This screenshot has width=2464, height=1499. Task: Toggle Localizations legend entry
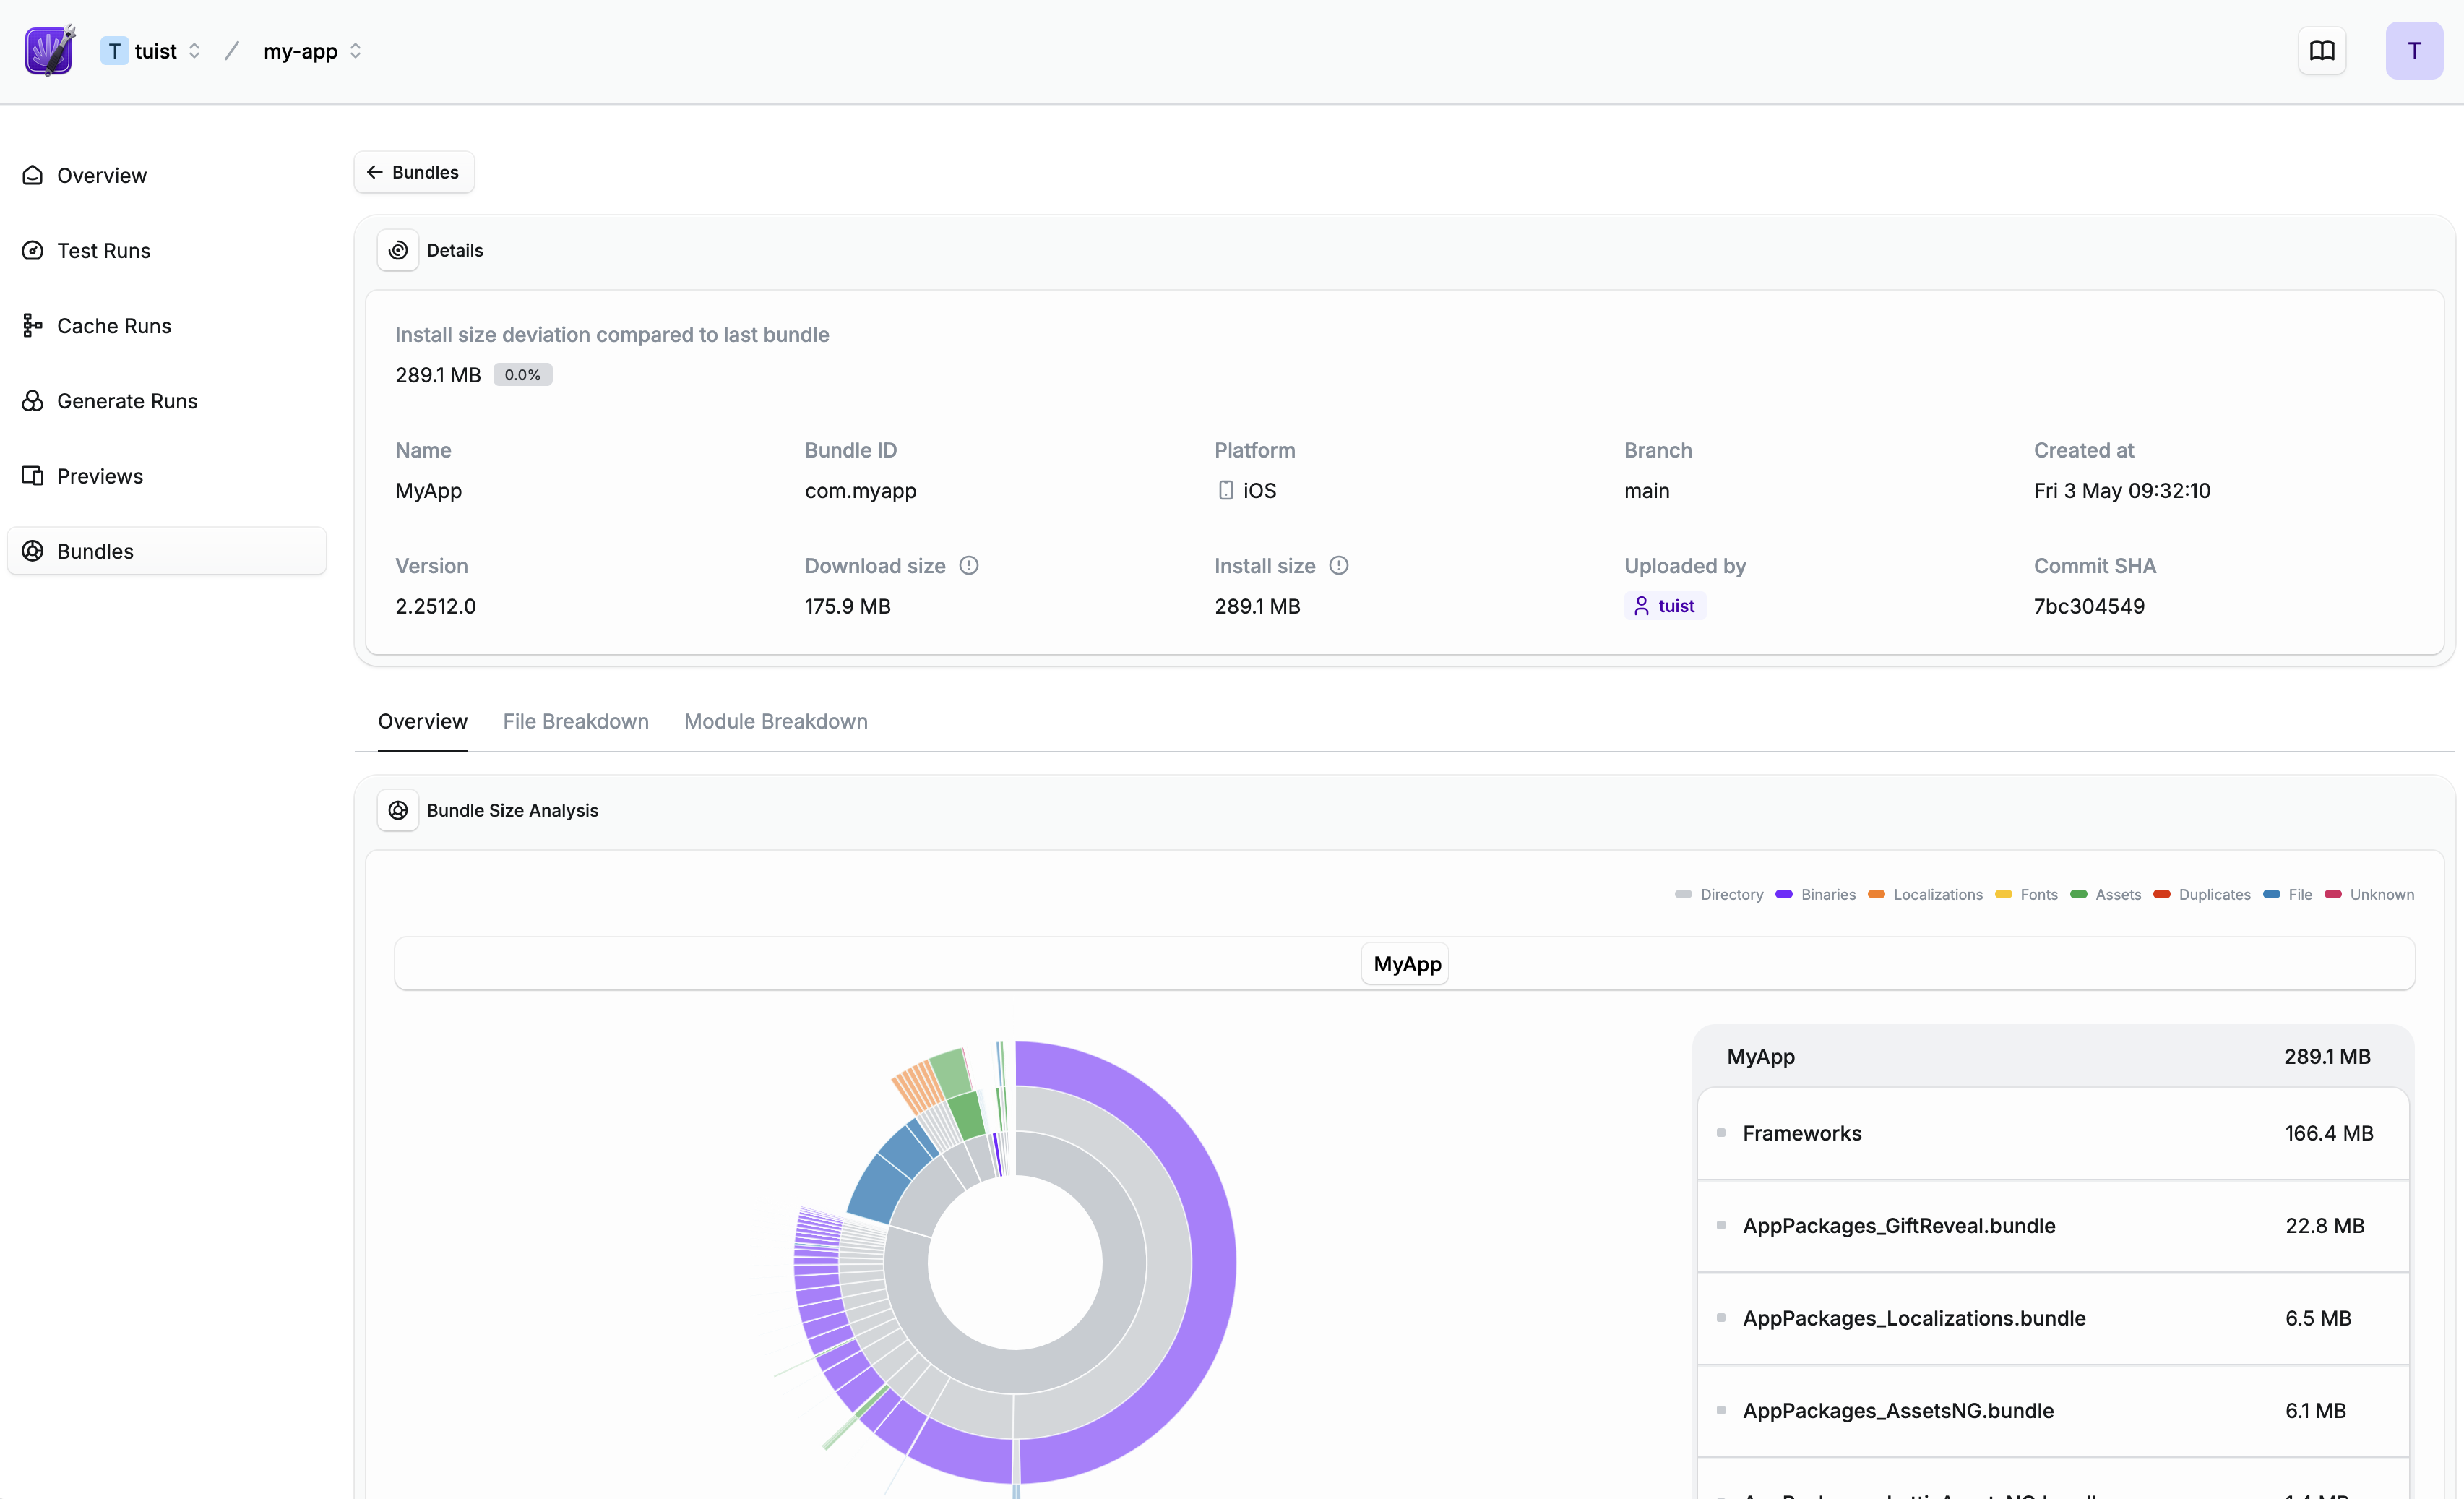point(1936,895)
